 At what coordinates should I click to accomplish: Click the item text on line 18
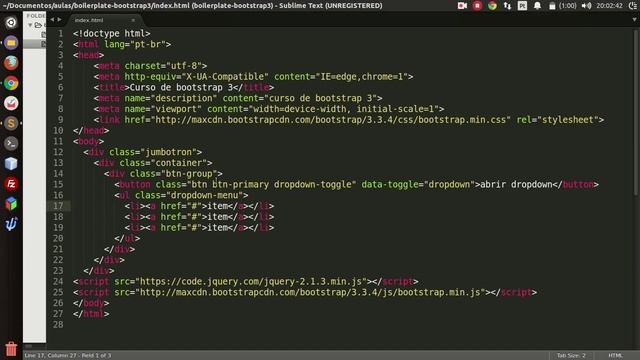pos(217,217)
